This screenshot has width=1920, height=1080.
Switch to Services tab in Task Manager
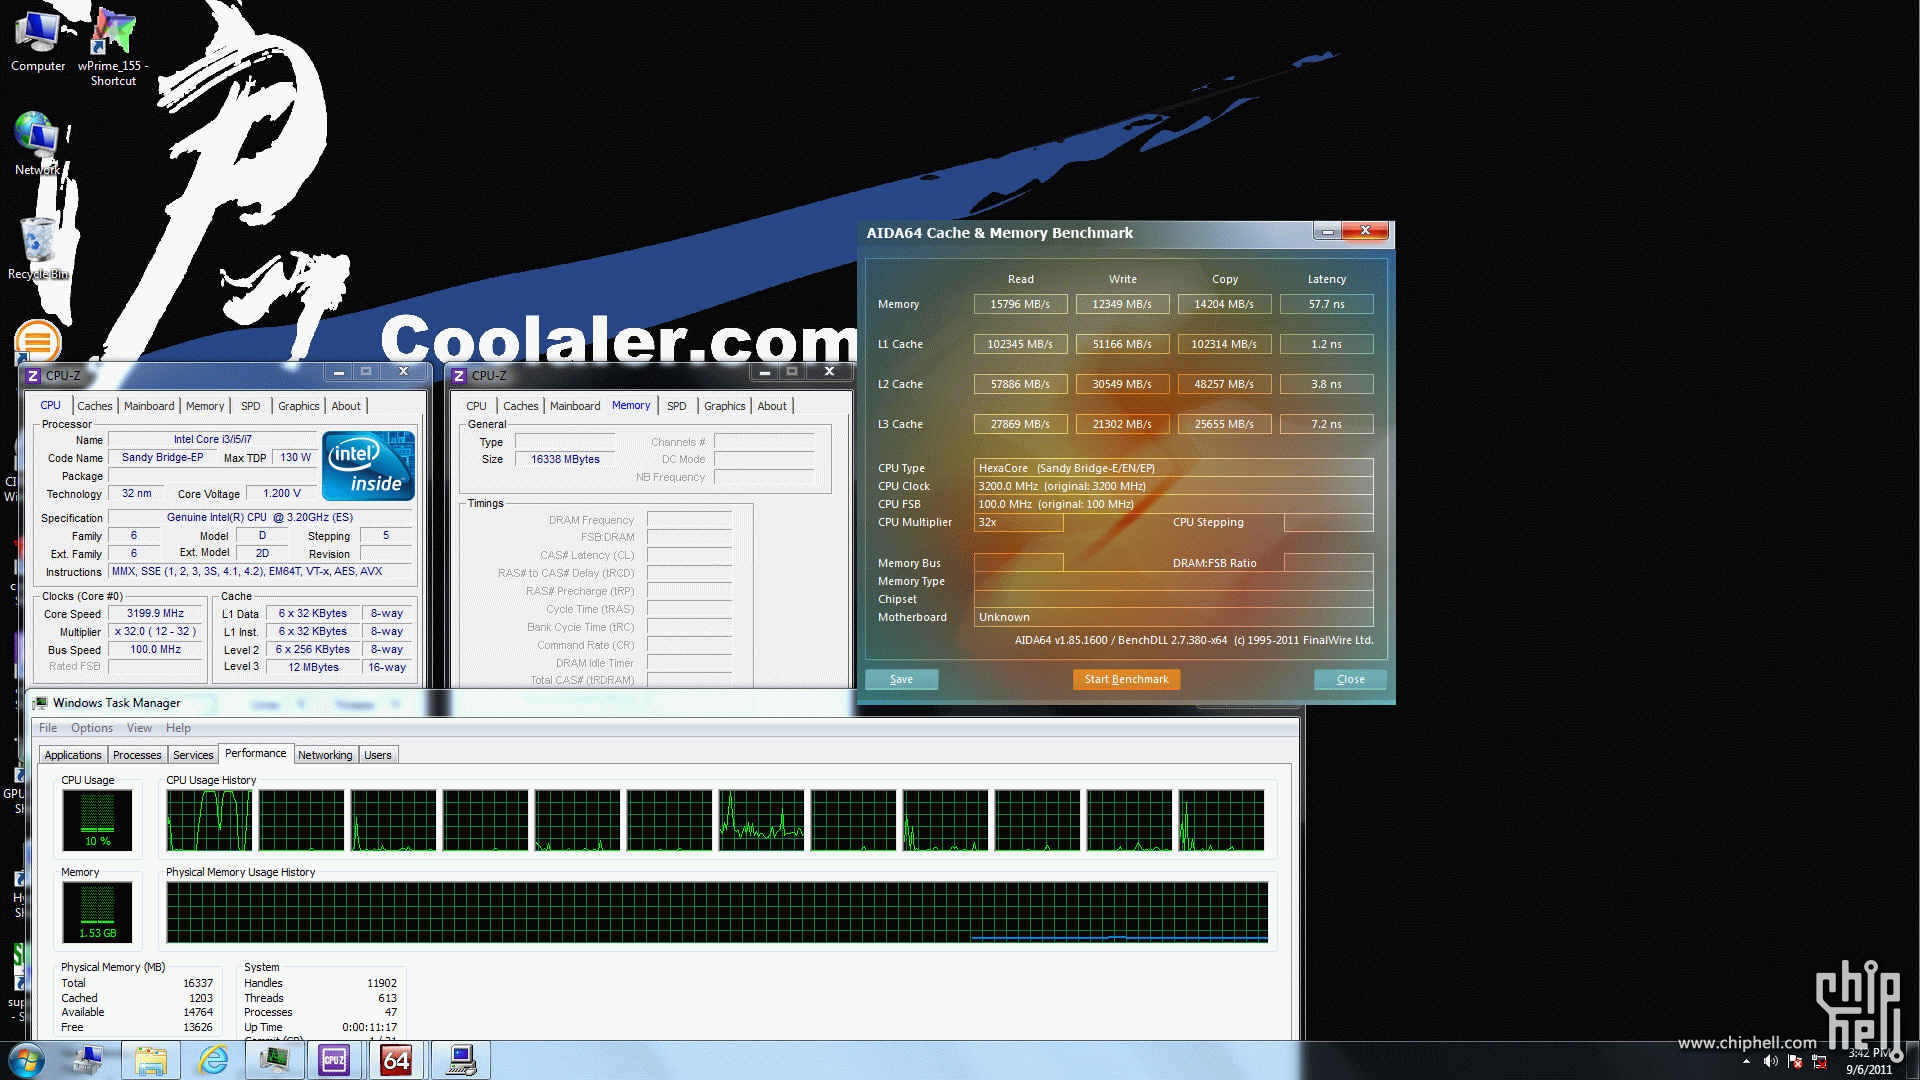[191, 753]
